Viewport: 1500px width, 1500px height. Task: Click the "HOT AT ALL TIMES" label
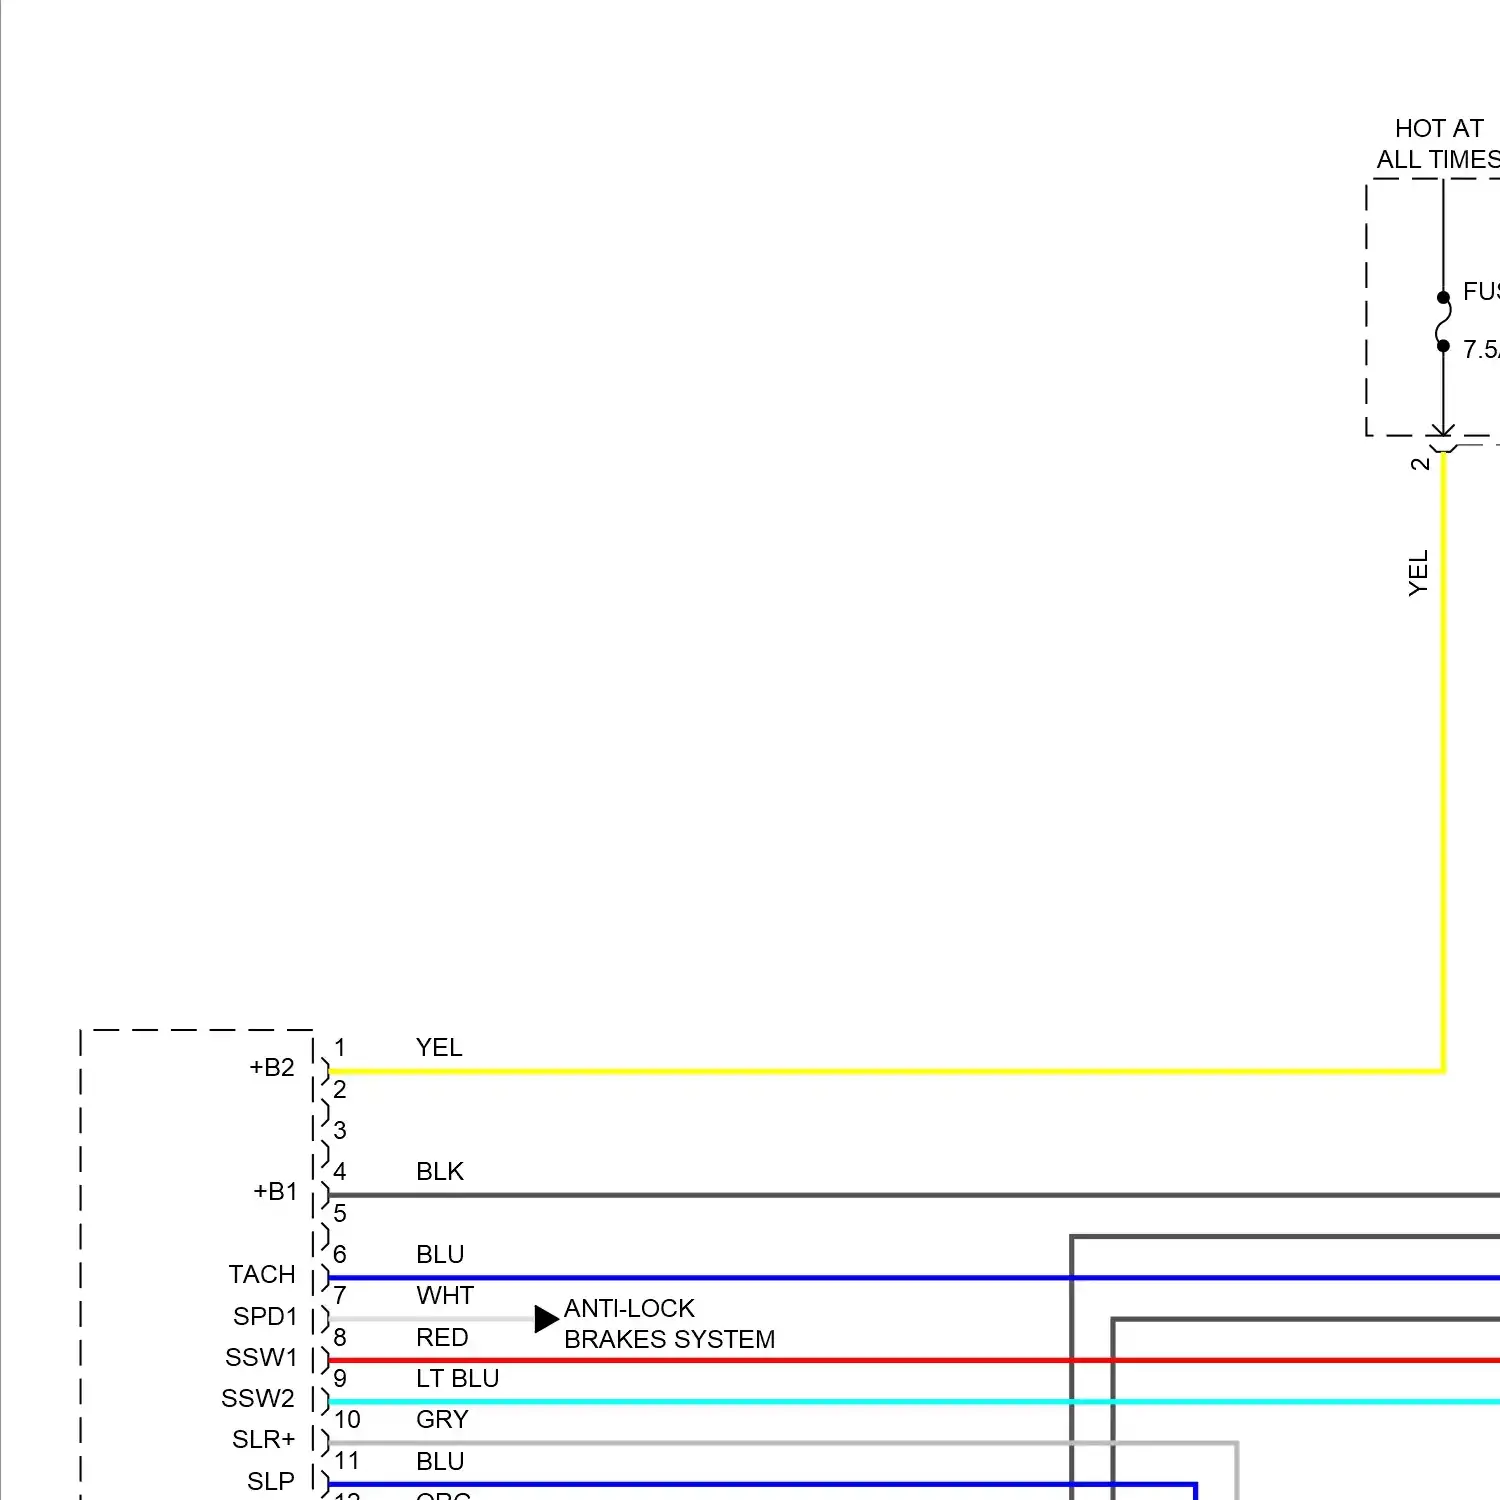click(1439, 144)
